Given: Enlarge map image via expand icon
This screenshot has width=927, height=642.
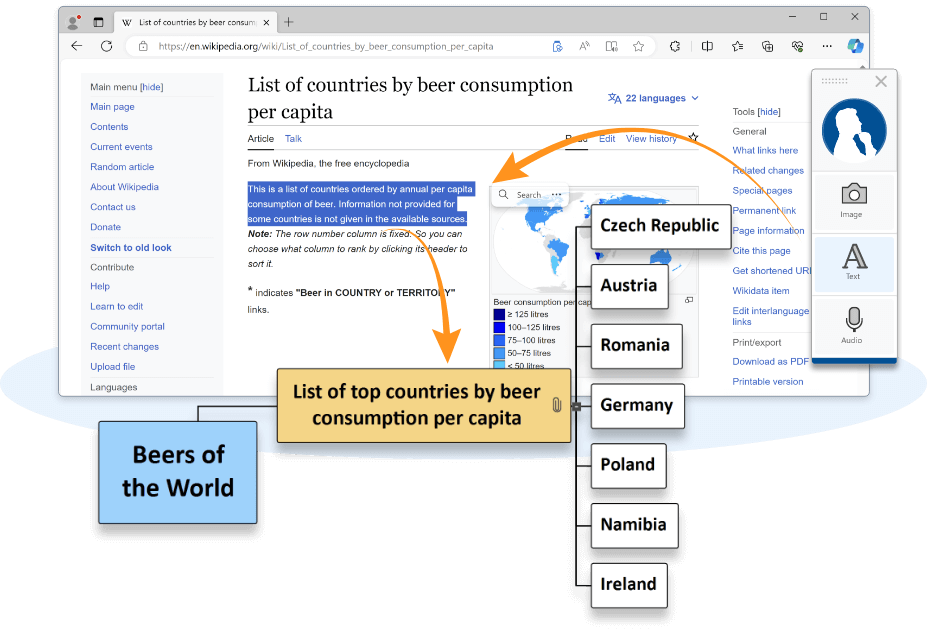Looking at the screenshot, I should pos(689,300).
